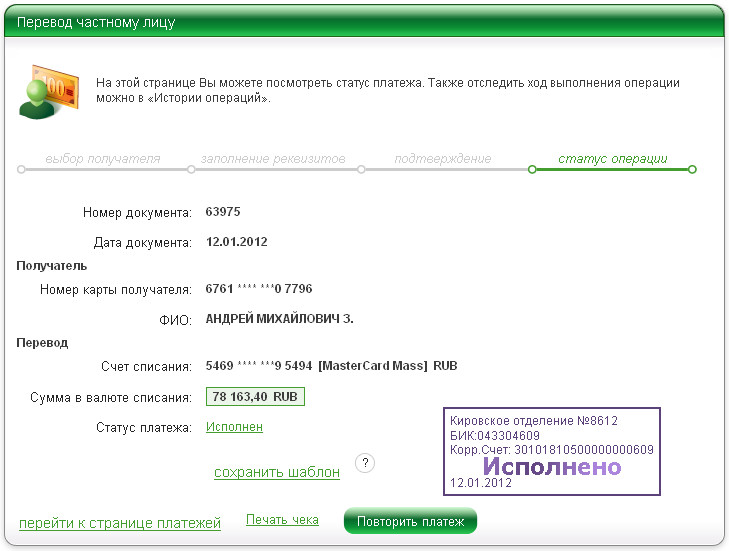729x551 pixels.
Task: Open the Исполнен payment status link
Action: point(234,427)
